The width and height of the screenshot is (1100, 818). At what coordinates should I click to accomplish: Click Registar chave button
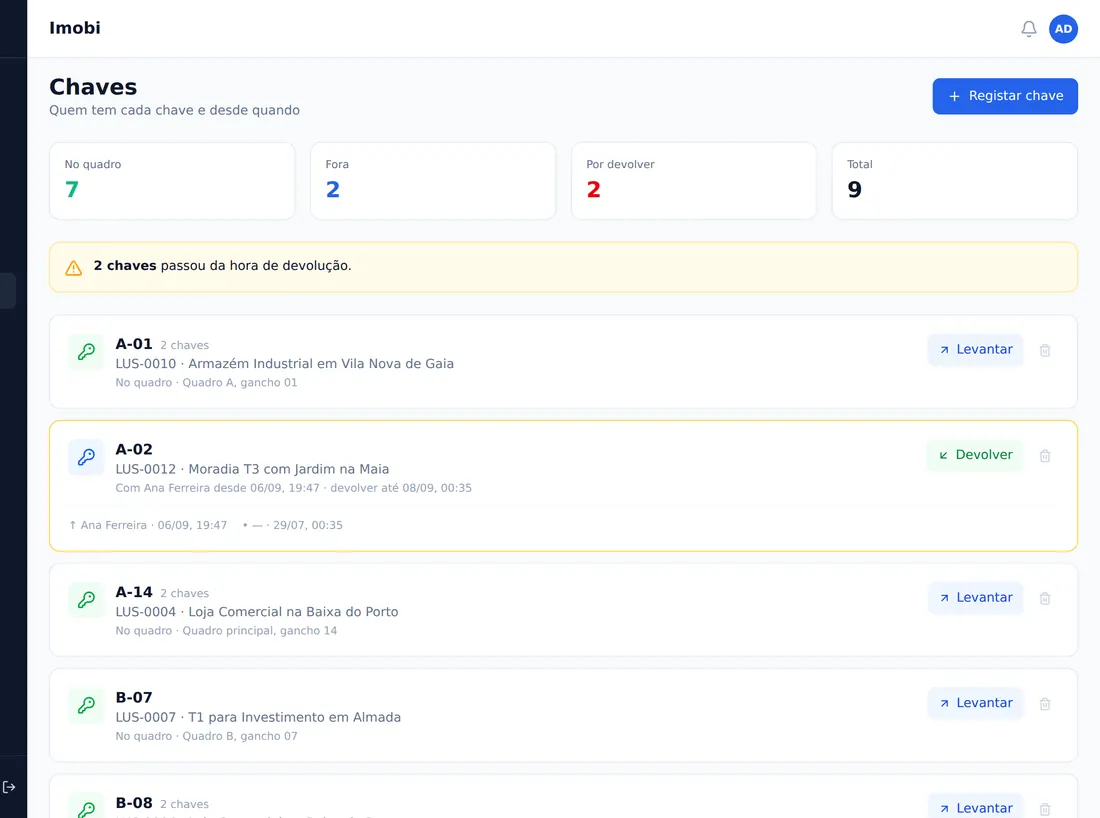point(1005,96)
